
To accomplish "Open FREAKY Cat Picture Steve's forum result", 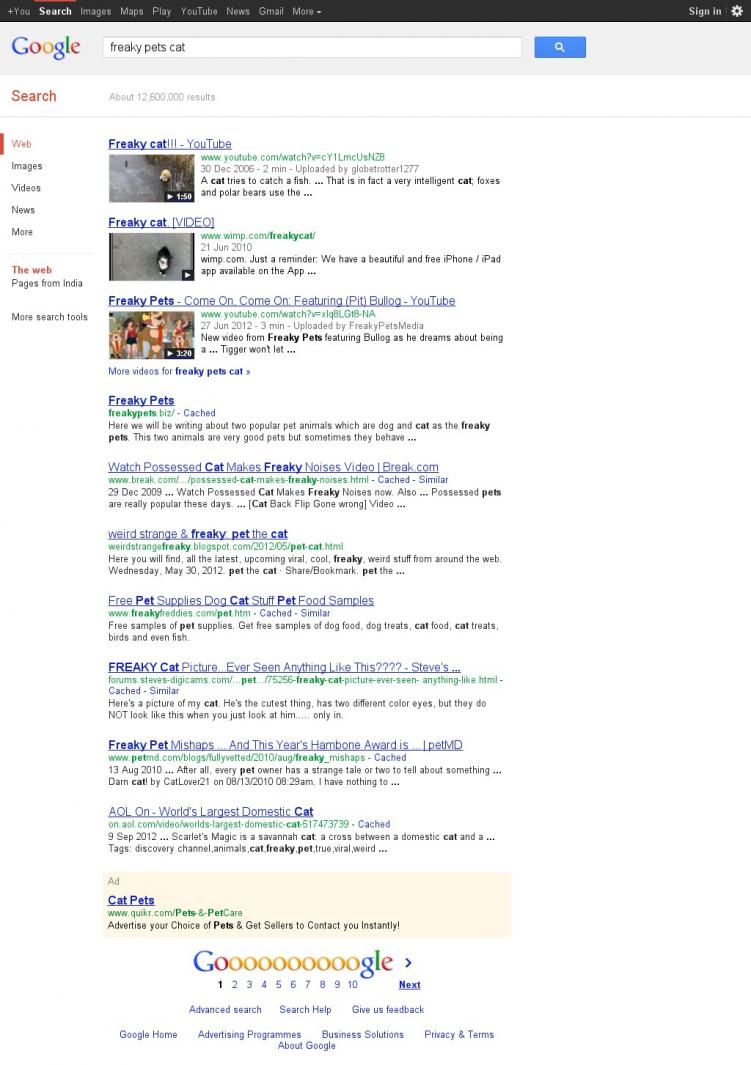I will coord(285,667).
